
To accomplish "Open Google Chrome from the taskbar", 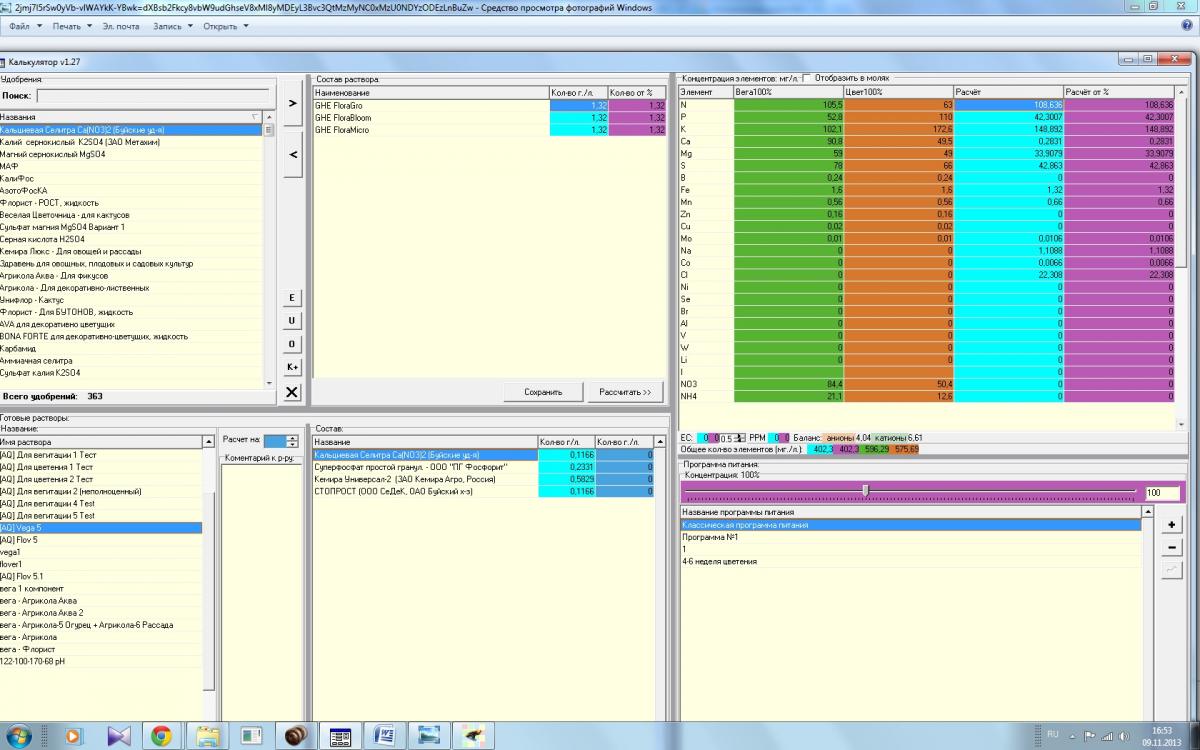I will click(161, 736).
